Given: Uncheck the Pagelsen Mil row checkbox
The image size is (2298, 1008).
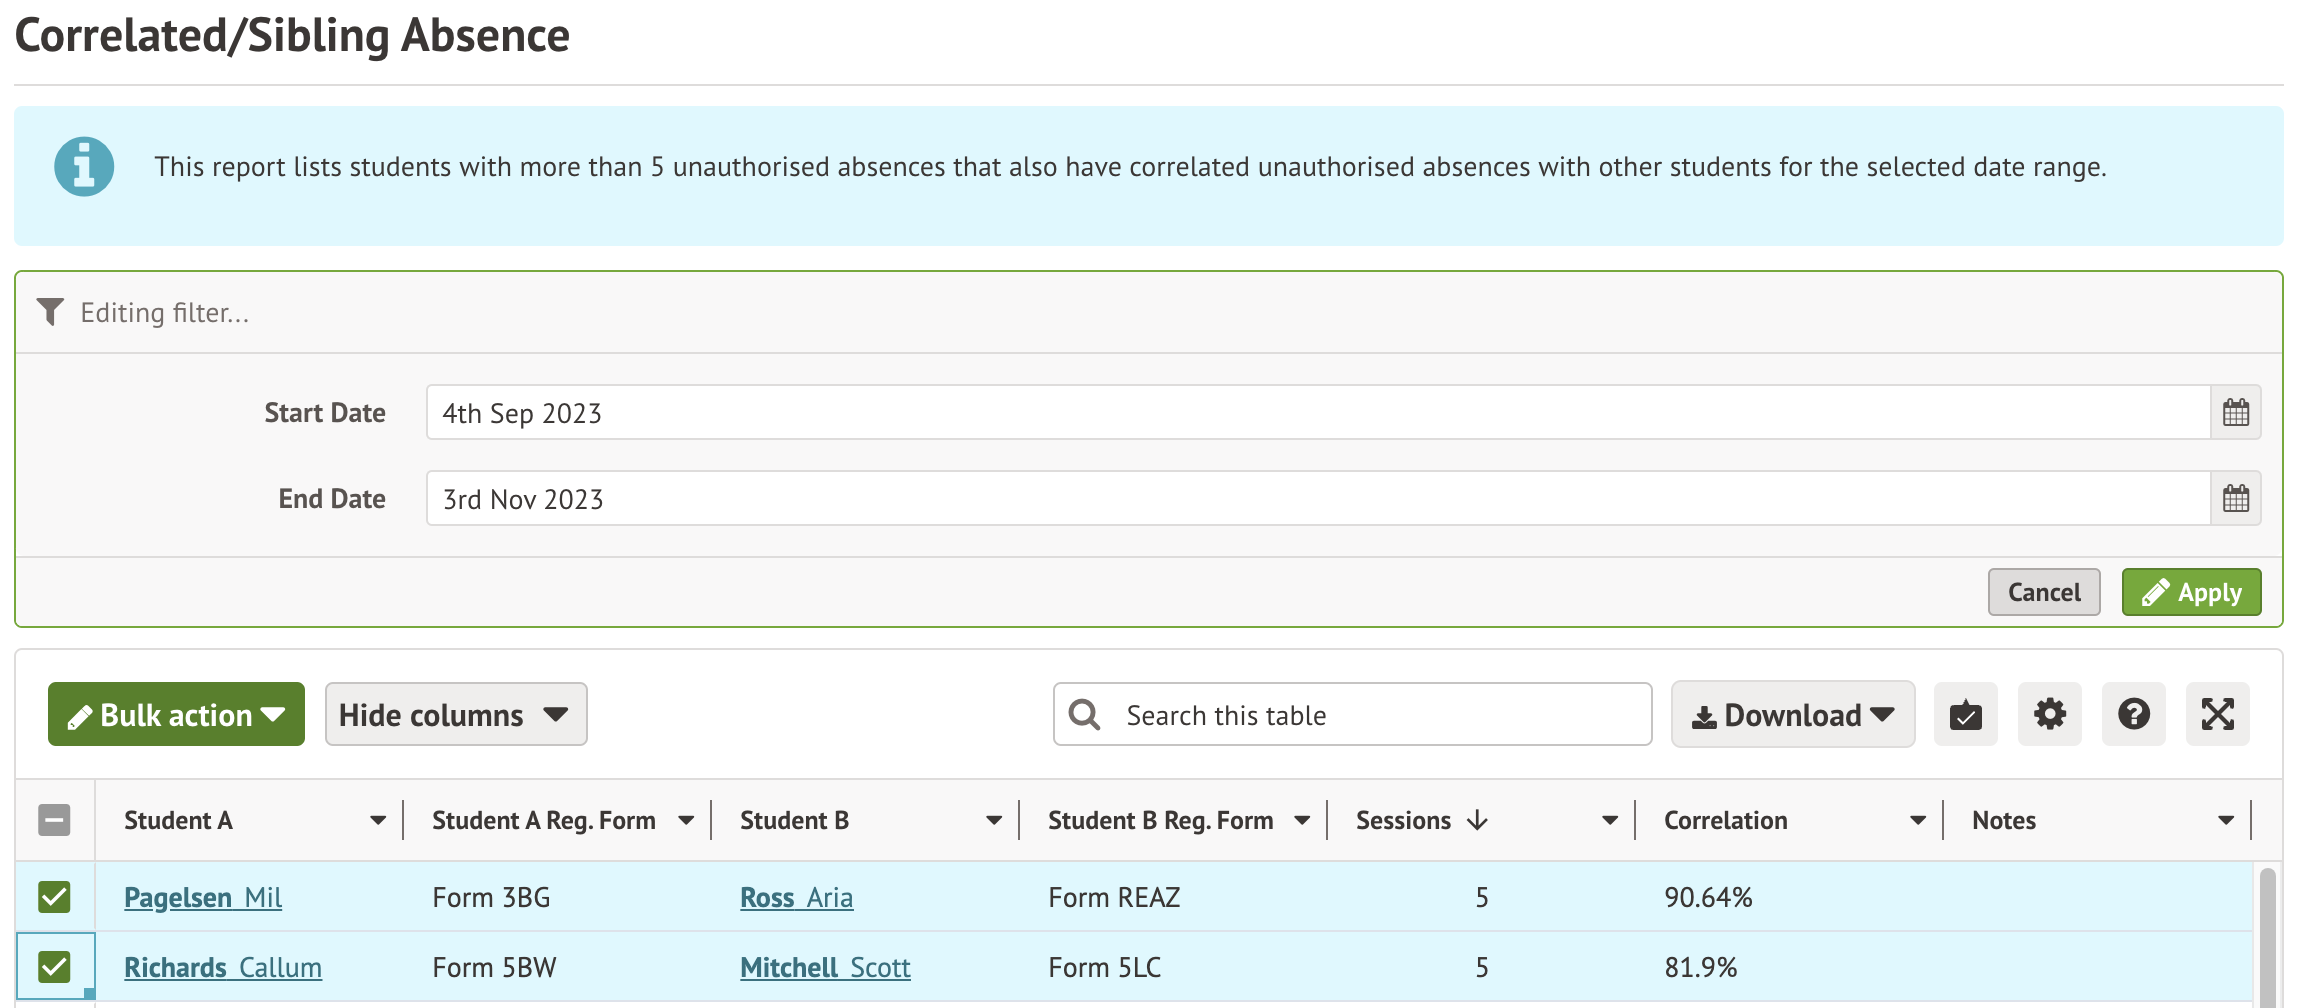Looking at the screenshot, I should tap(54, 897).
